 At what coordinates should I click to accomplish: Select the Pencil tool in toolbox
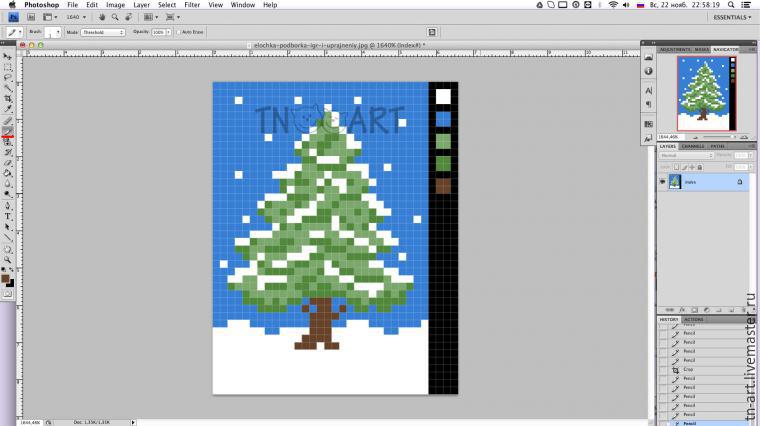[x=7, y=131]
